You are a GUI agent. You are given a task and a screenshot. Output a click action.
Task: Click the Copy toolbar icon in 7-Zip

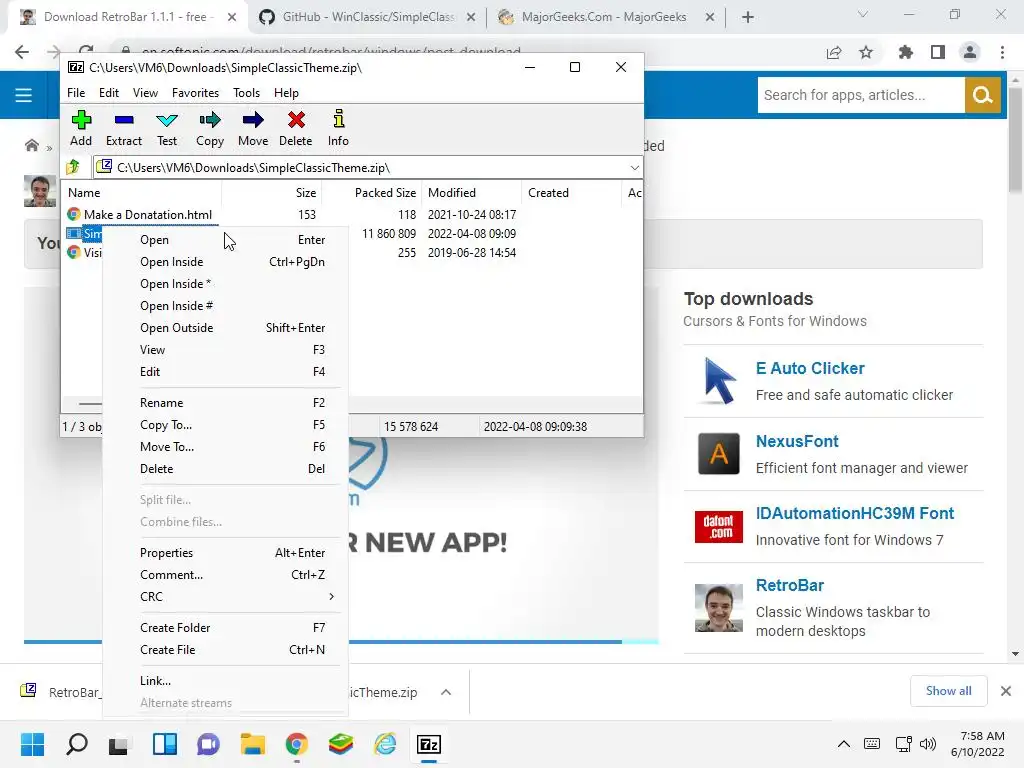pos(210,128)
